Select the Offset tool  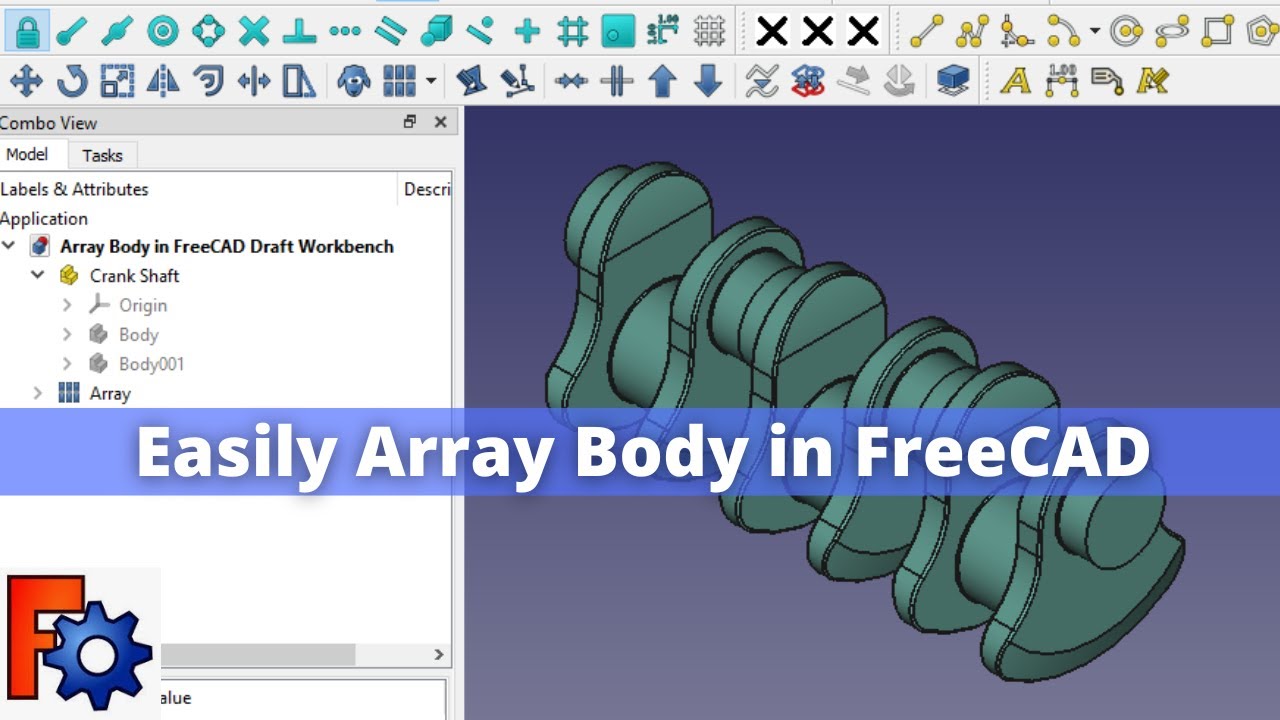click(x=208, y=80)
